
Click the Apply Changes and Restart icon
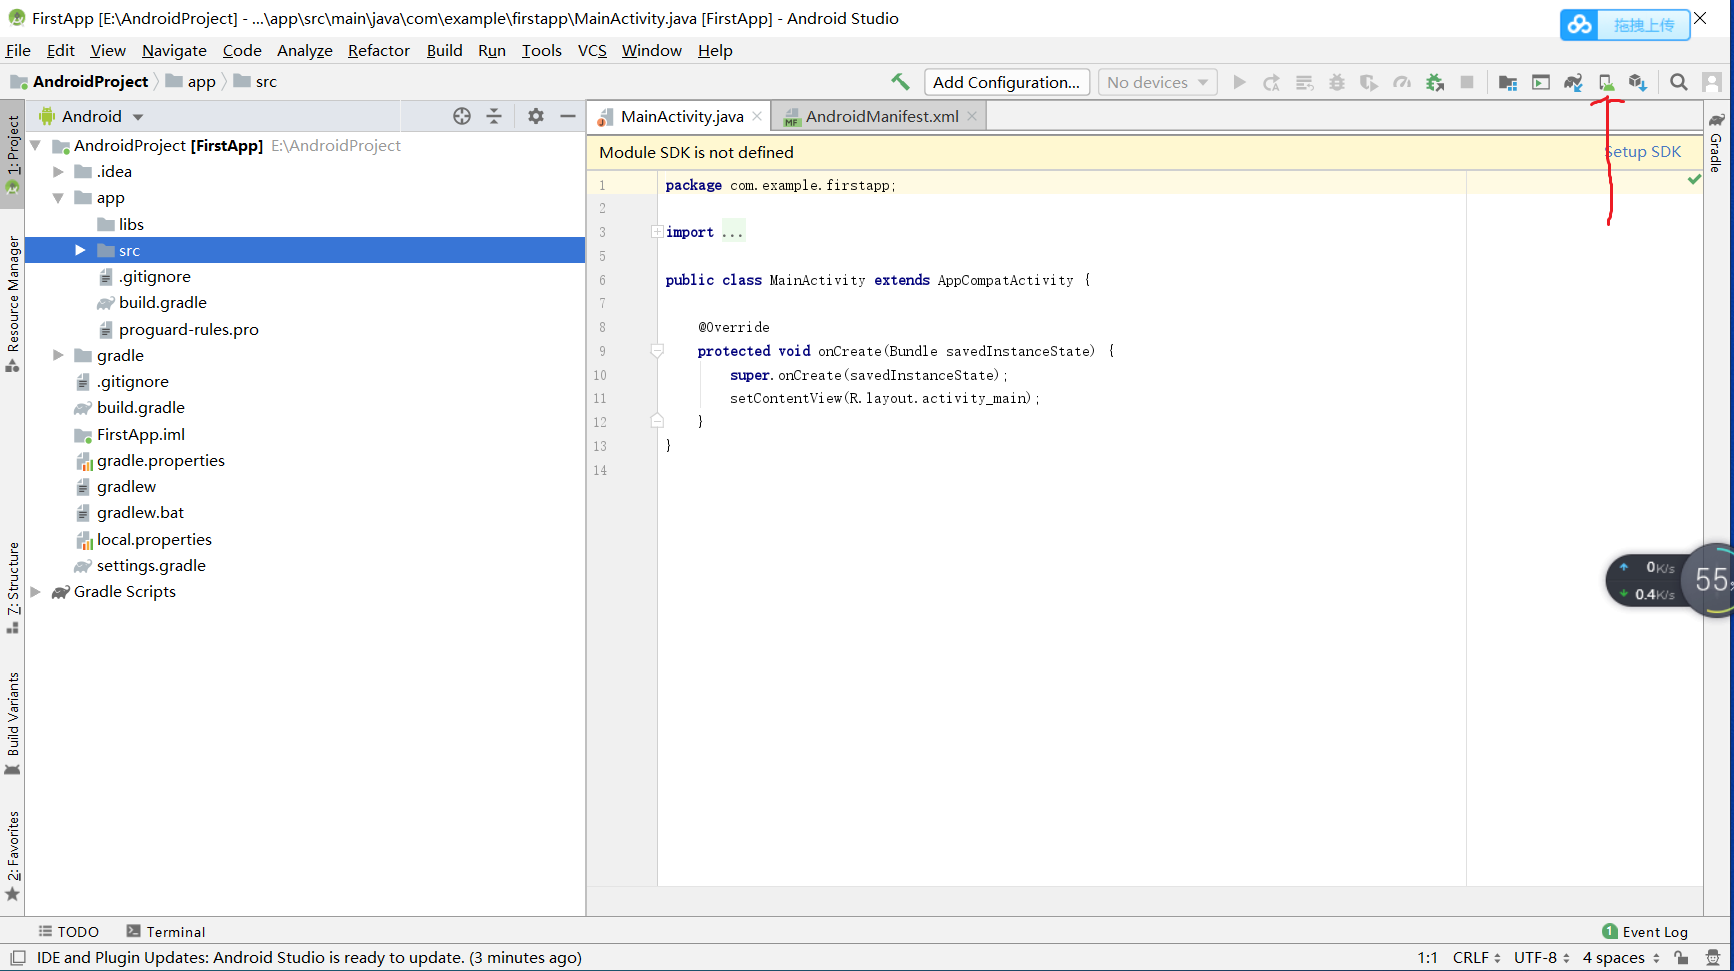1271,82
